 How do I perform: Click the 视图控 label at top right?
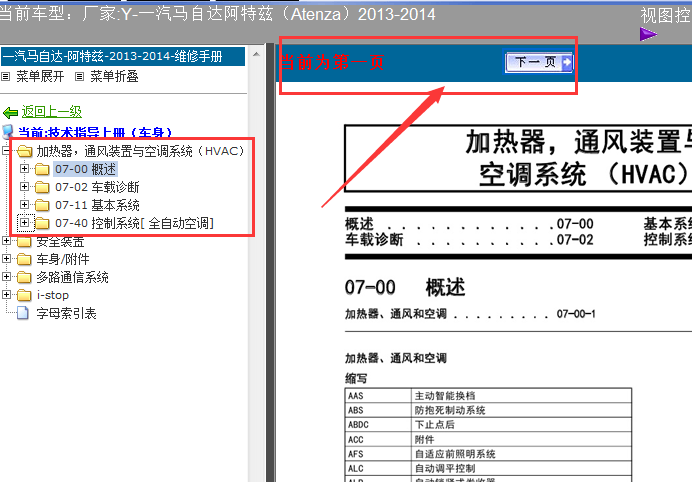pyautogui.click(x=666, y=15)
